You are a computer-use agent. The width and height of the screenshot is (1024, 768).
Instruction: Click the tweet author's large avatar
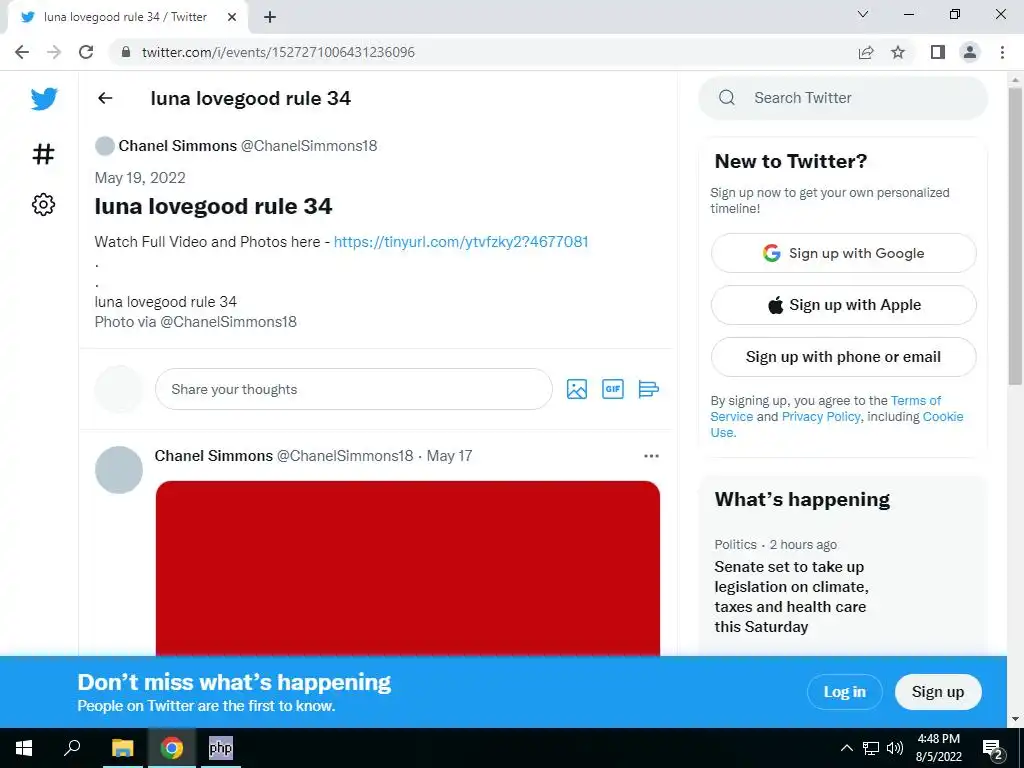click(119, 470)
